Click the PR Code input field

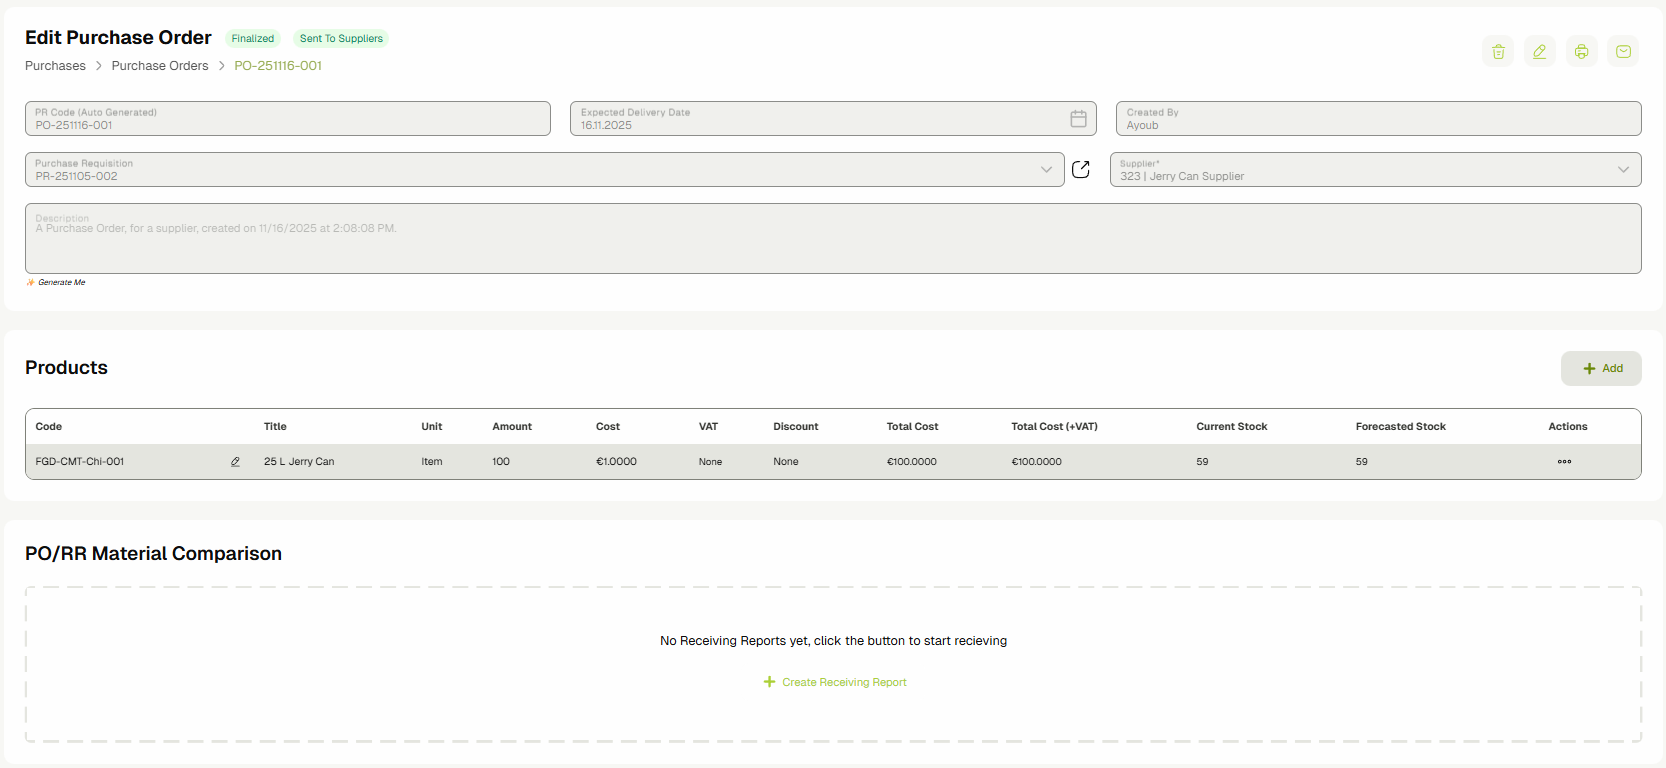pyautogui.click(x=288, y=118)
